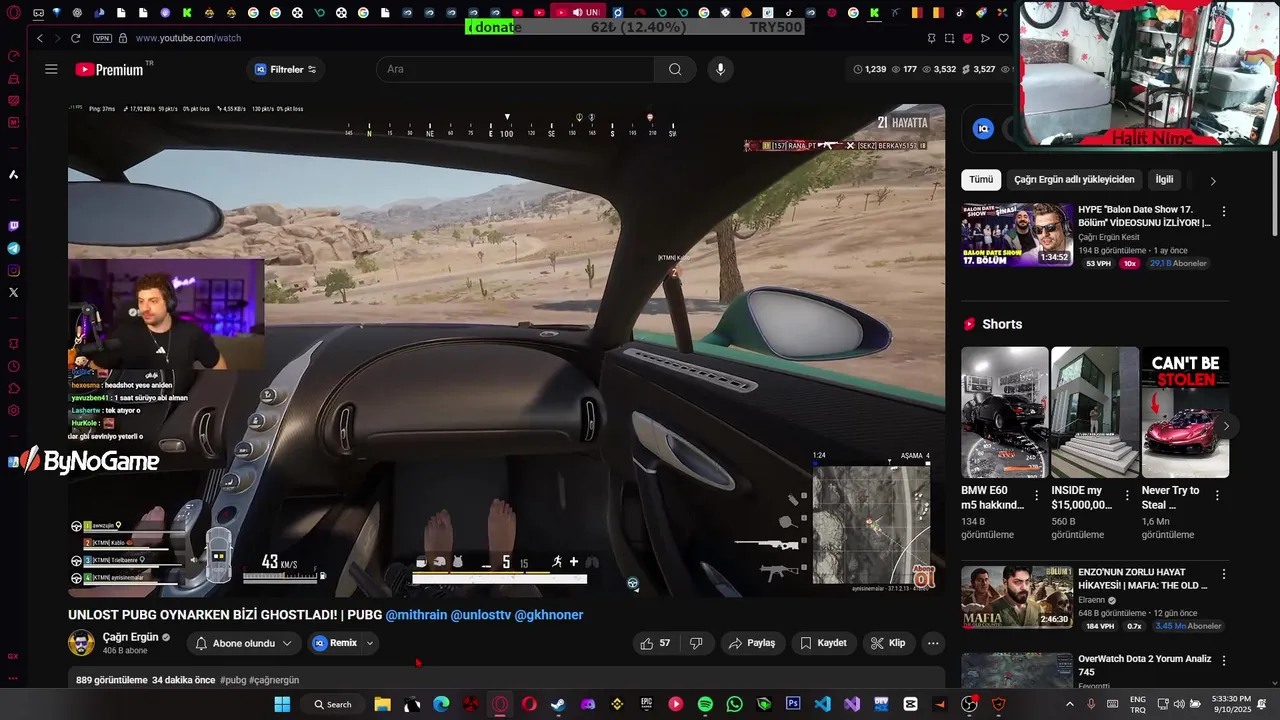The width and height of the screenshot is (1280, 720).
Task: Open Instagram in Opera GX sidebar
Action: click(x=13, y=270)
